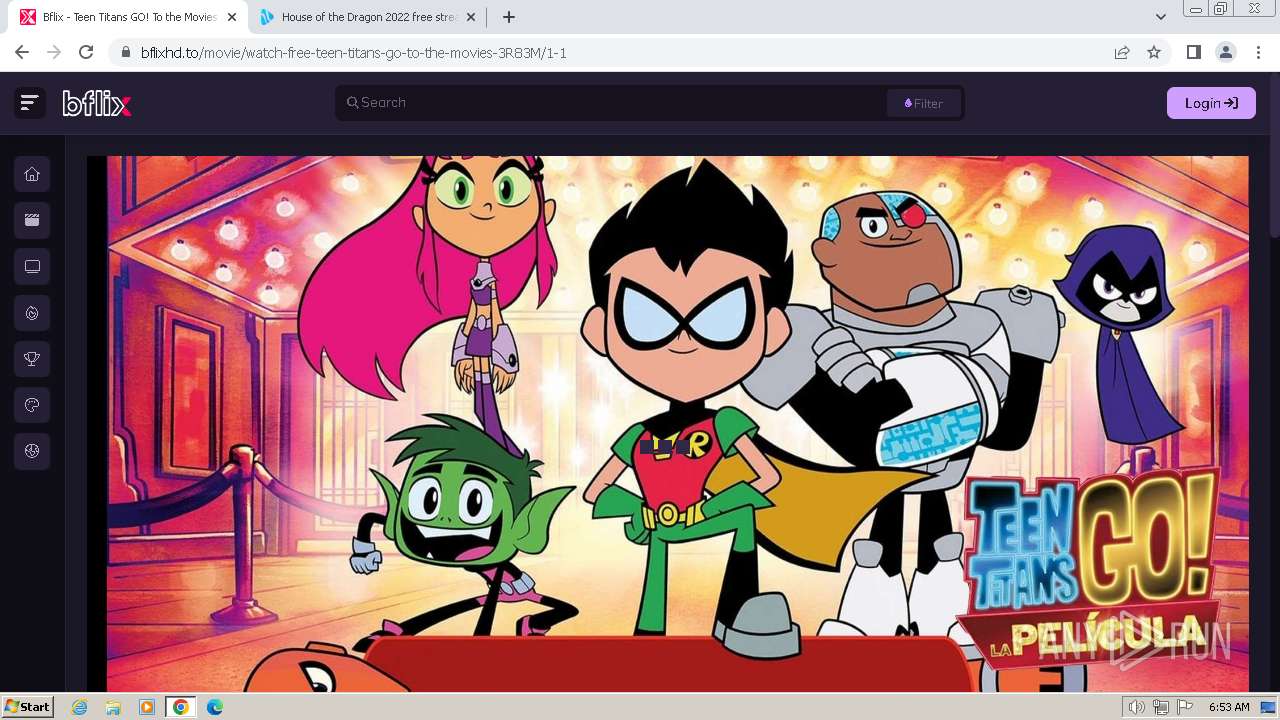
Task: Expand the tab search dropdown
Action: (x=1160, y=17)
